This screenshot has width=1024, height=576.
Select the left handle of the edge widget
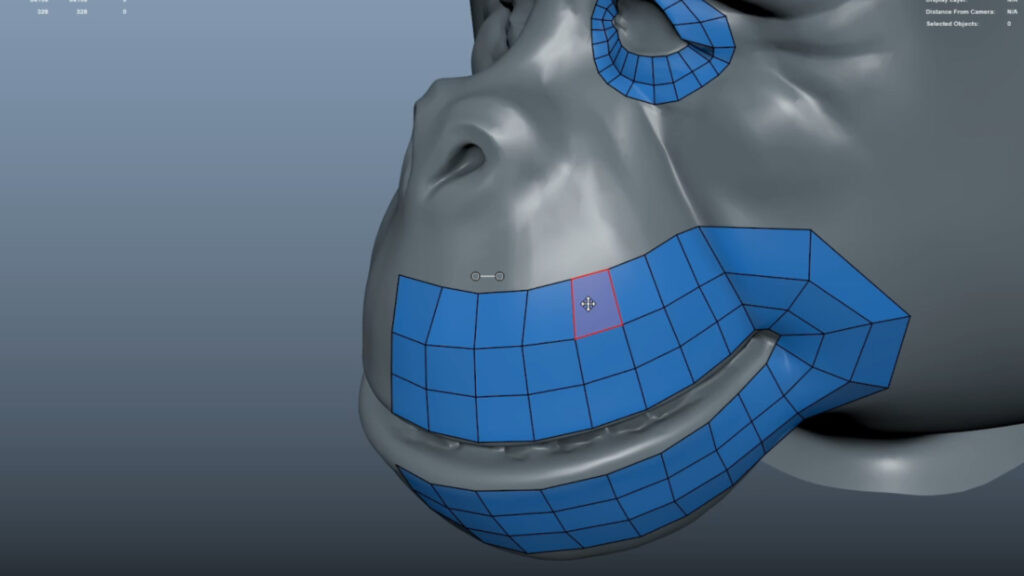[x=475, y=276]
